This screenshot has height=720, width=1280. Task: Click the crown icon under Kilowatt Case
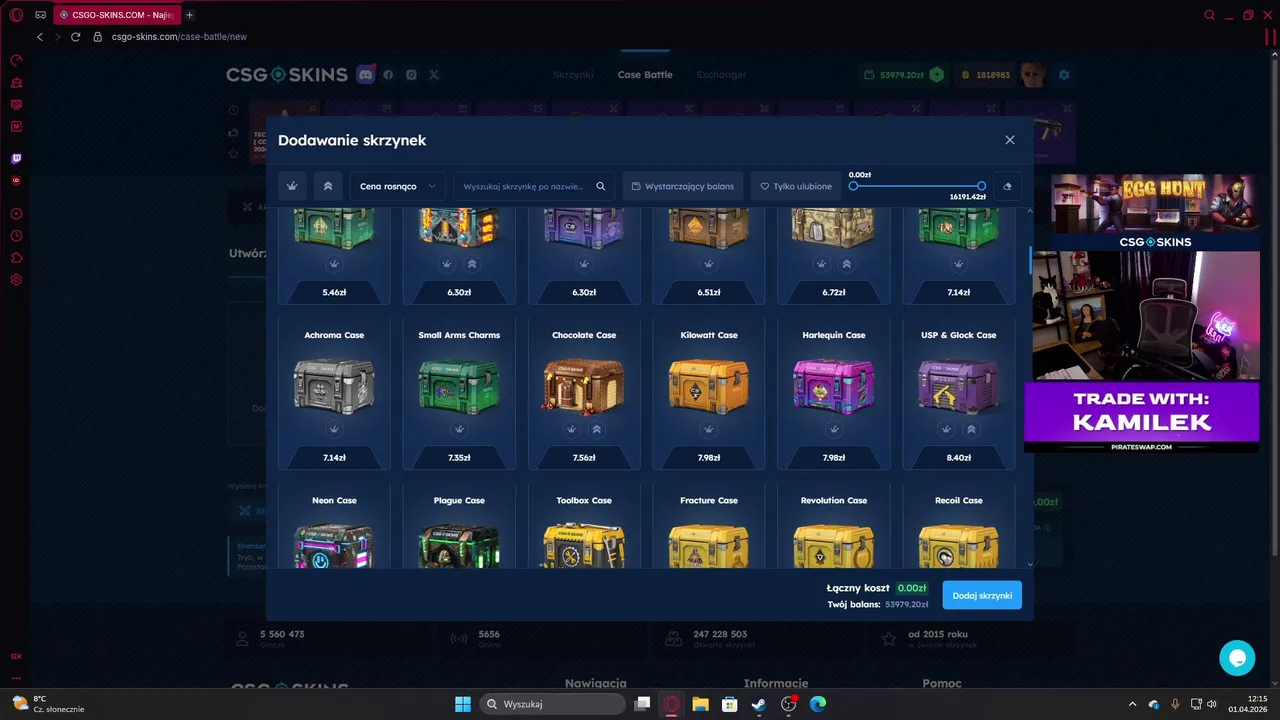(x=709, y=430)
